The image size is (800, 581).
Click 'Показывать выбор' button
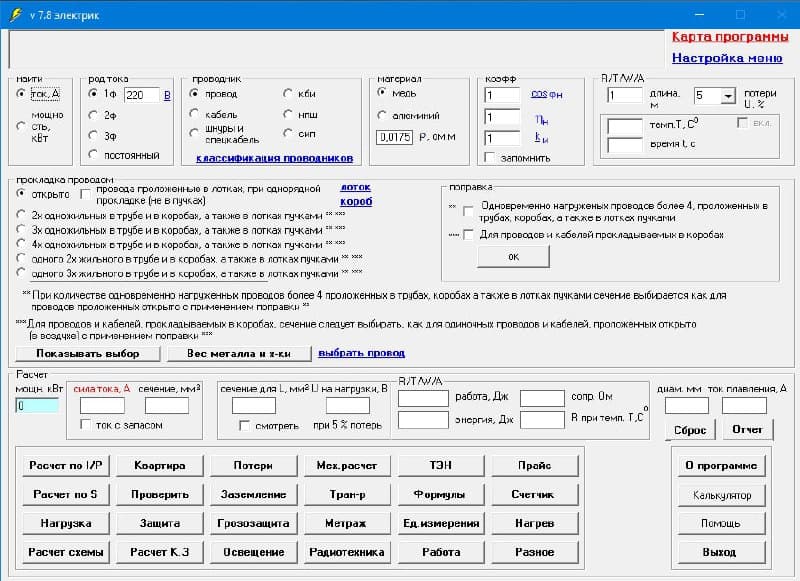click(88, 353)
